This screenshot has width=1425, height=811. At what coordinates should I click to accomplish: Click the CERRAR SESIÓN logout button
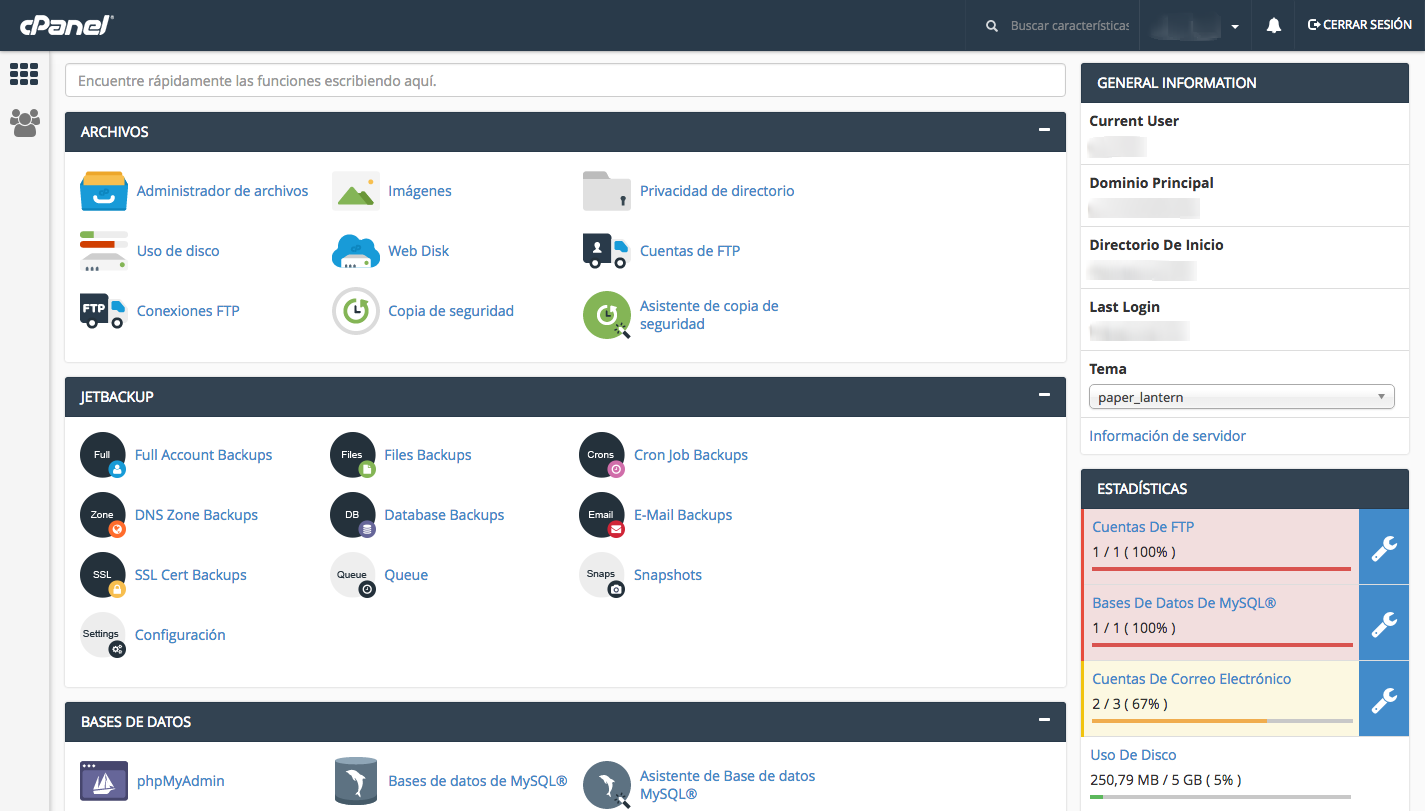tap(1359, 25)
